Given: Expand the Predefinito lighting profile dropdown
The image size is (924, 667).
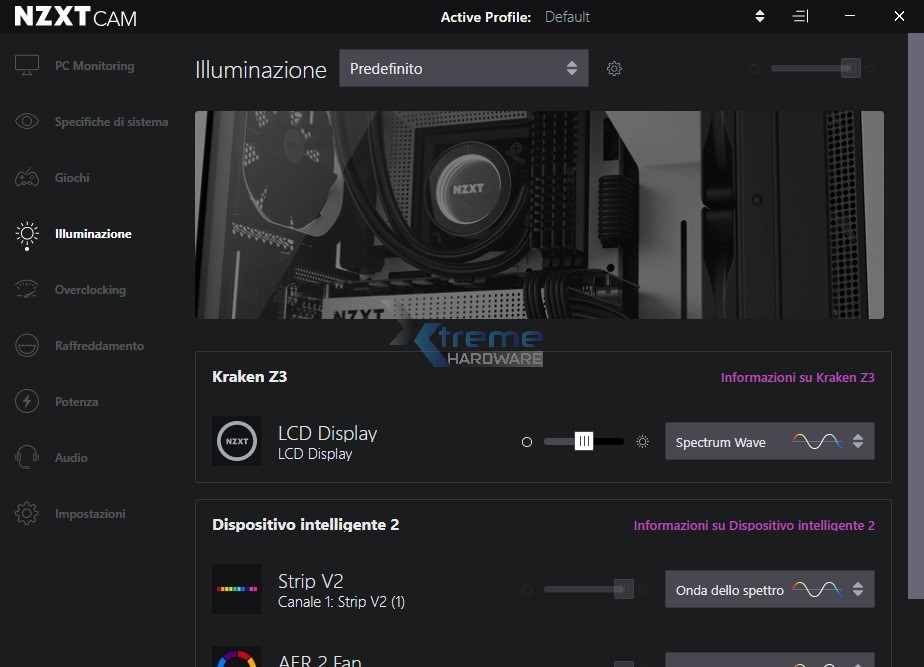Looking at the screenshot, I should pos(463,69).
